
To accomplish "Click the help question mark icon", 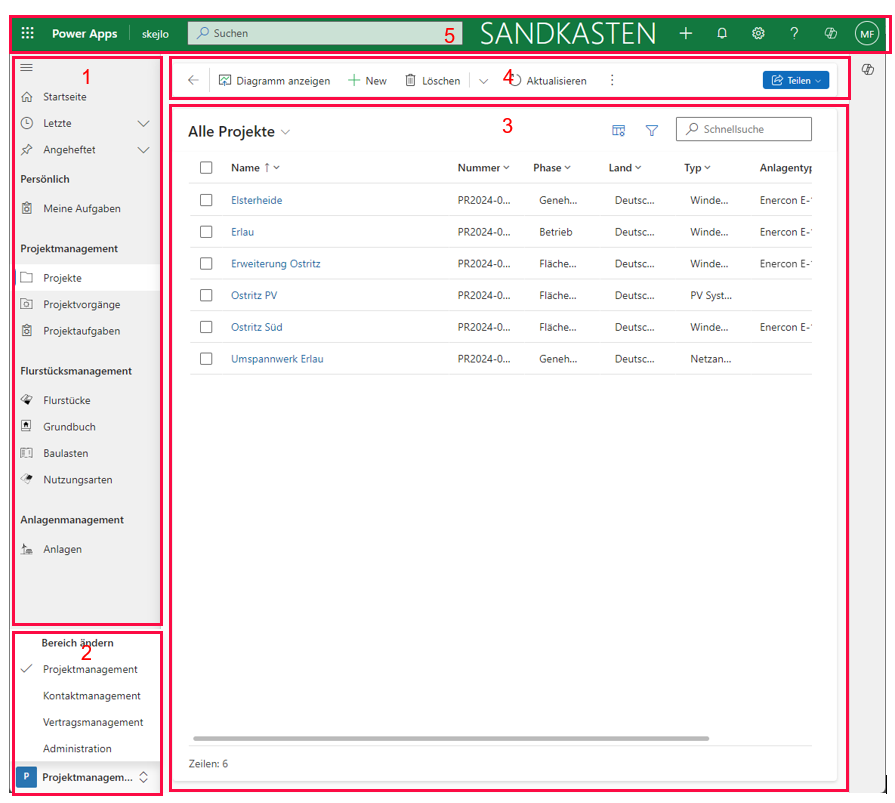I will 794,33.
